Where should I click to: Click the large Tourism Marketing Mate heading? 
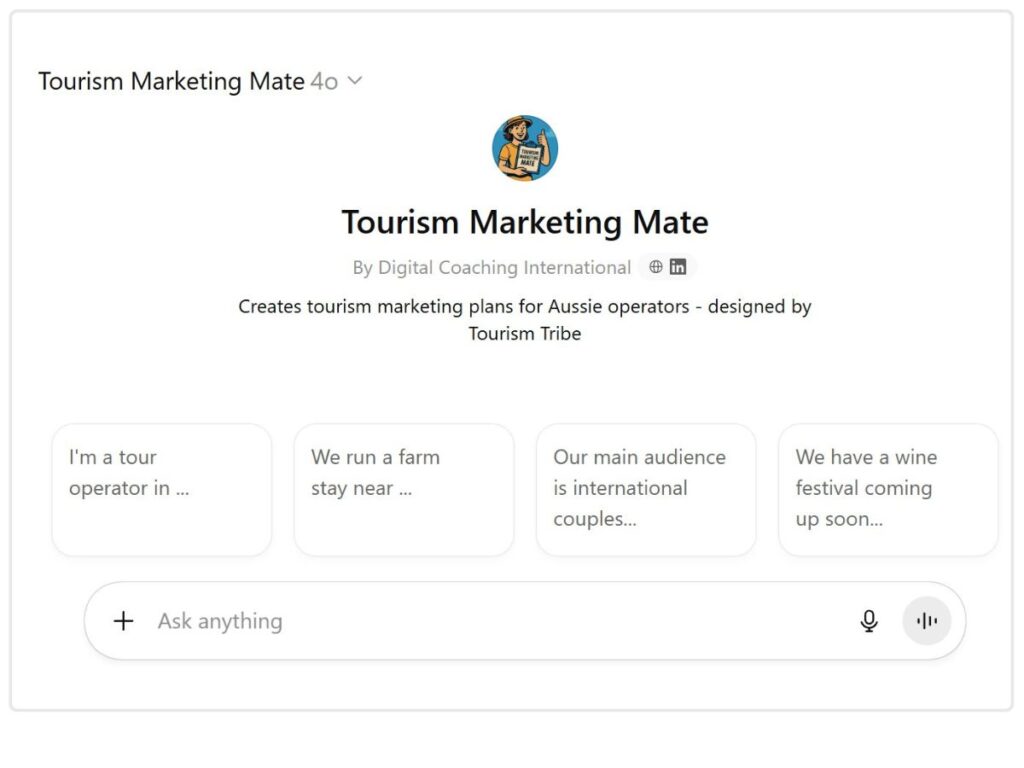point(525,222)
